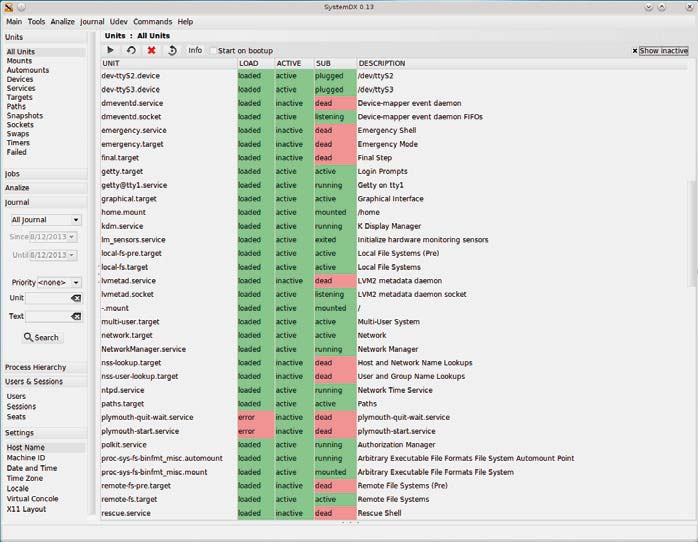
Task: Open Date and Time setting
Action: coord(32,468)
